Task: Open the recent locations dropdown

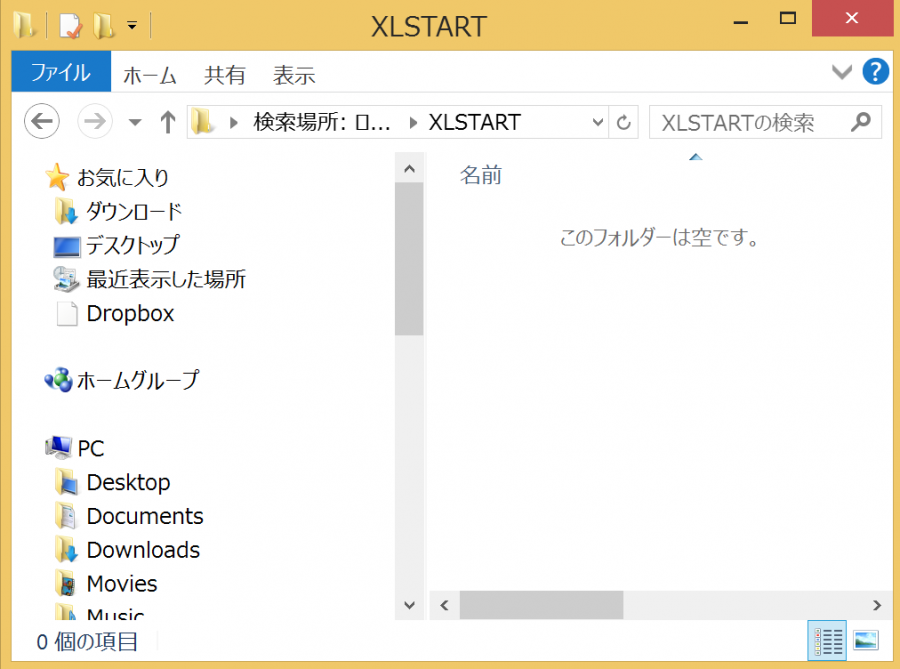Action: pyautogui.click(x=134, y=122)
